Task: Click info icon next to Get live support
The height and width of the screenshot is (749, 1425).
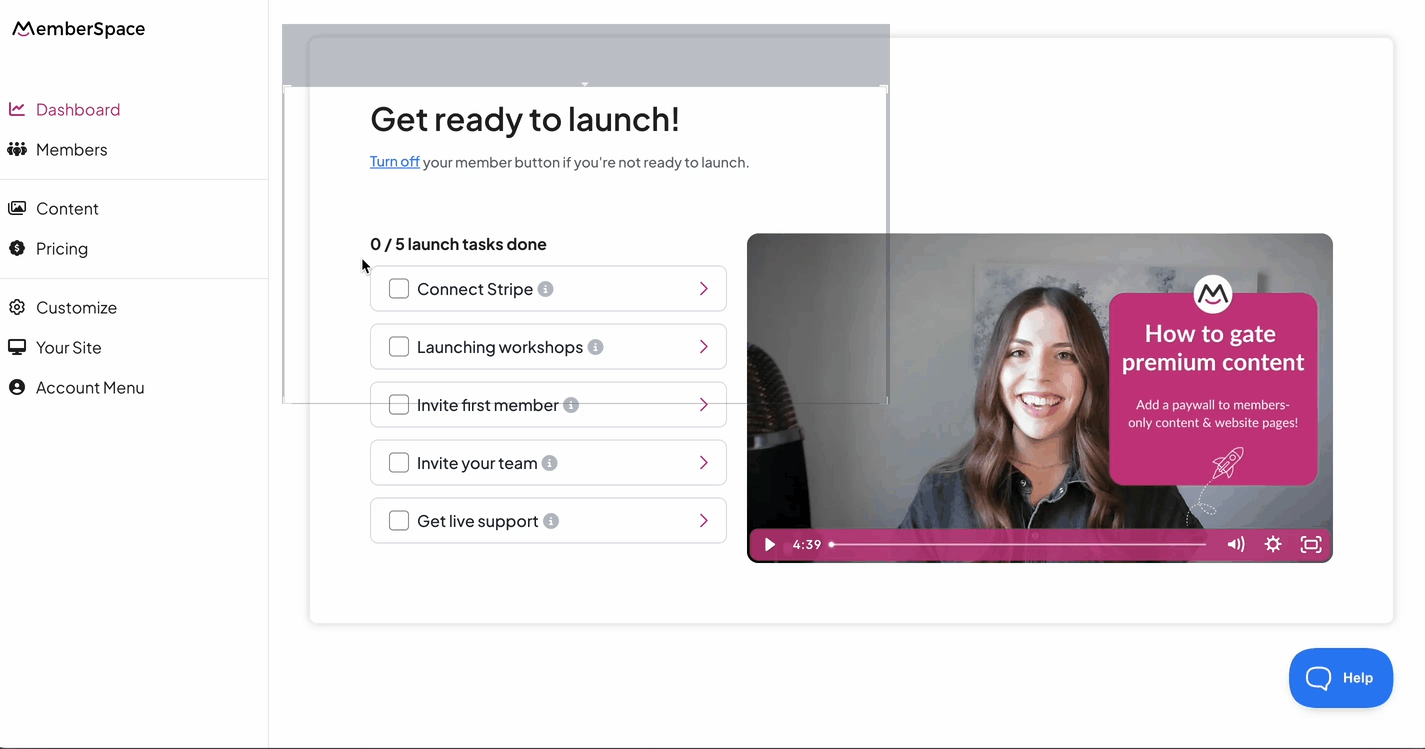Action: [551, 521]
